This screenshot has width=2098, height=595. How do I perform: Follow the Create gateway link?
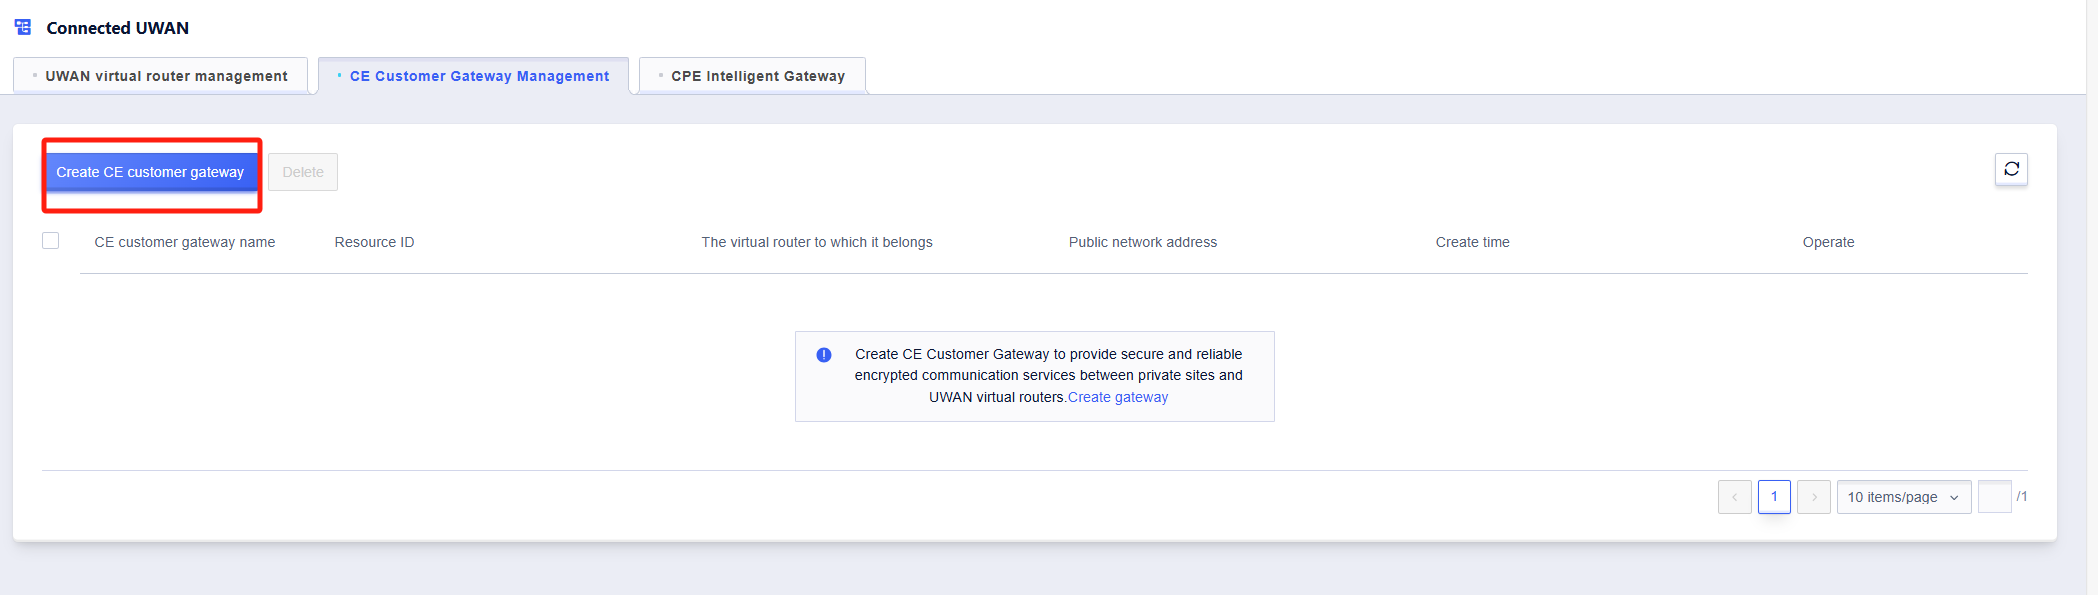[x=1118, y=397]
